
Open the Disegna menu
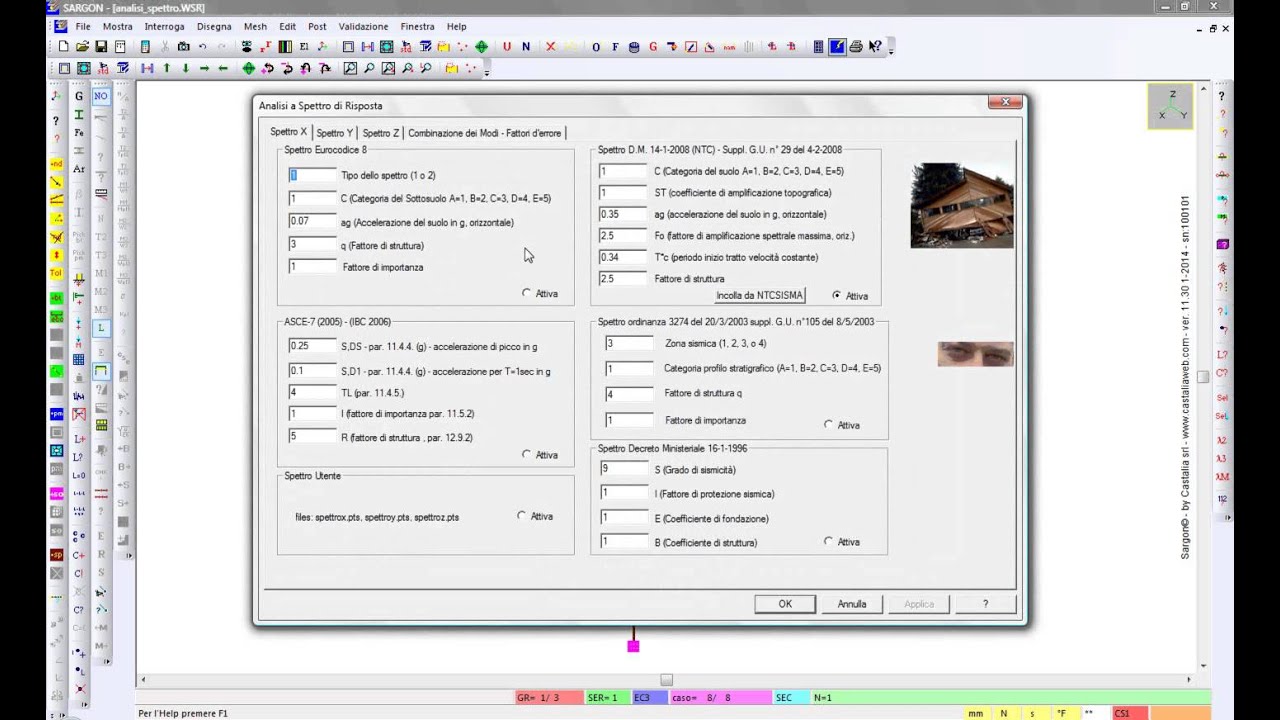(x=214, y=27)
